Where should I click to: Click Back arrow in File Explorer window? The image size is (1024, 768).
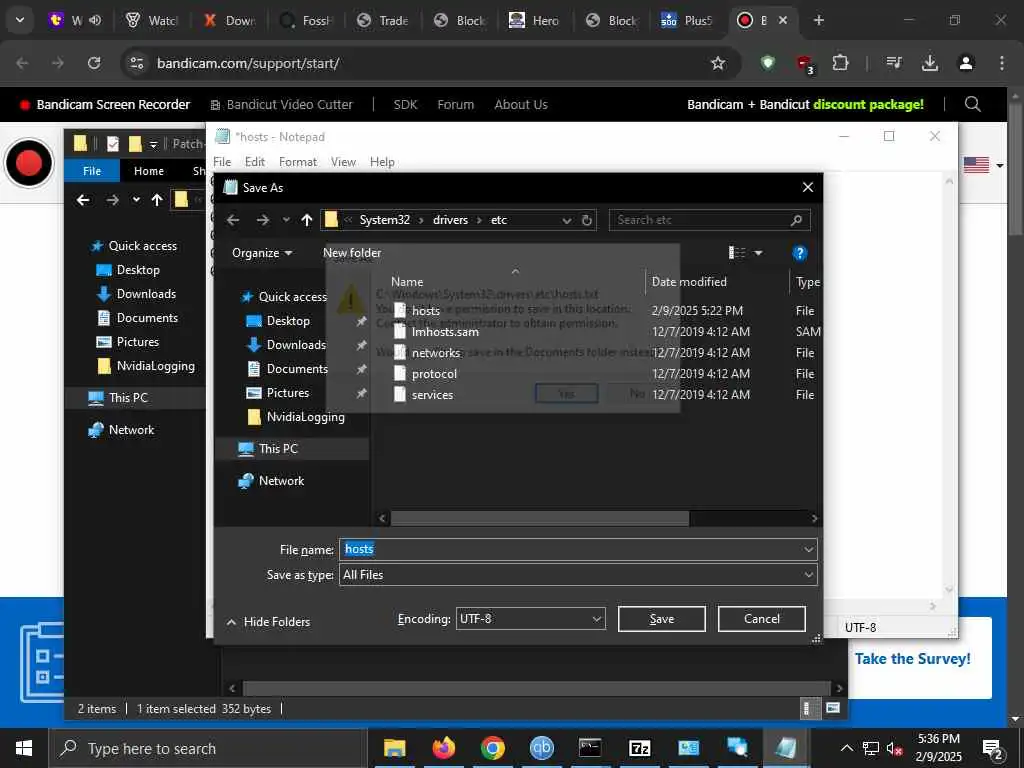(83, 200)
